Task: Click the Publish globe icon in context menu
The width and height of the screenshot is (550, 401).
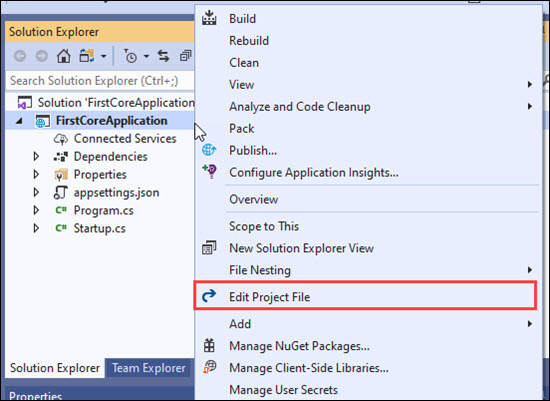Action: (x=209, y=150)
